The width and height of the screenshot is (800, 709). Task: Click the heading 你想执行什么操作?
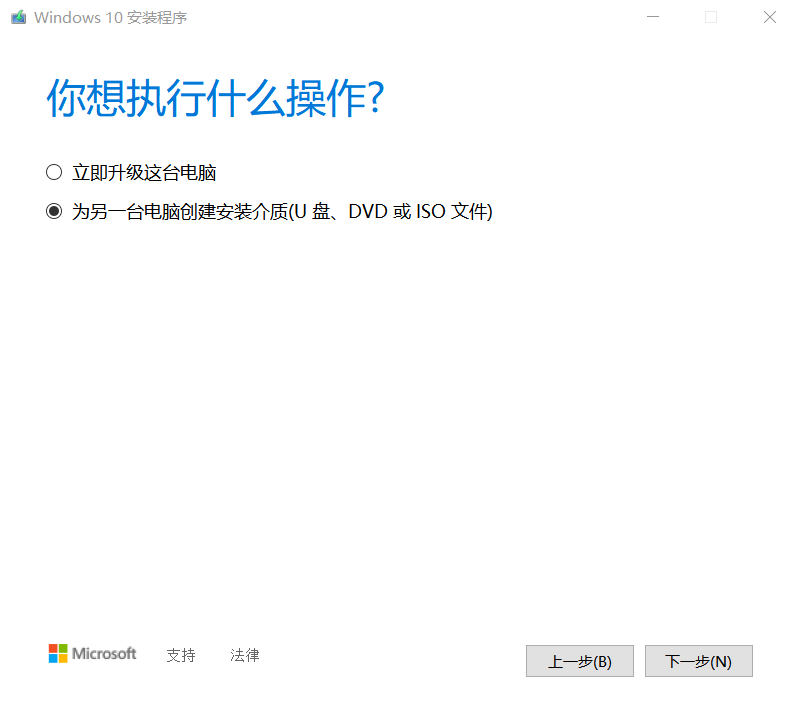[x=215, y=98]
